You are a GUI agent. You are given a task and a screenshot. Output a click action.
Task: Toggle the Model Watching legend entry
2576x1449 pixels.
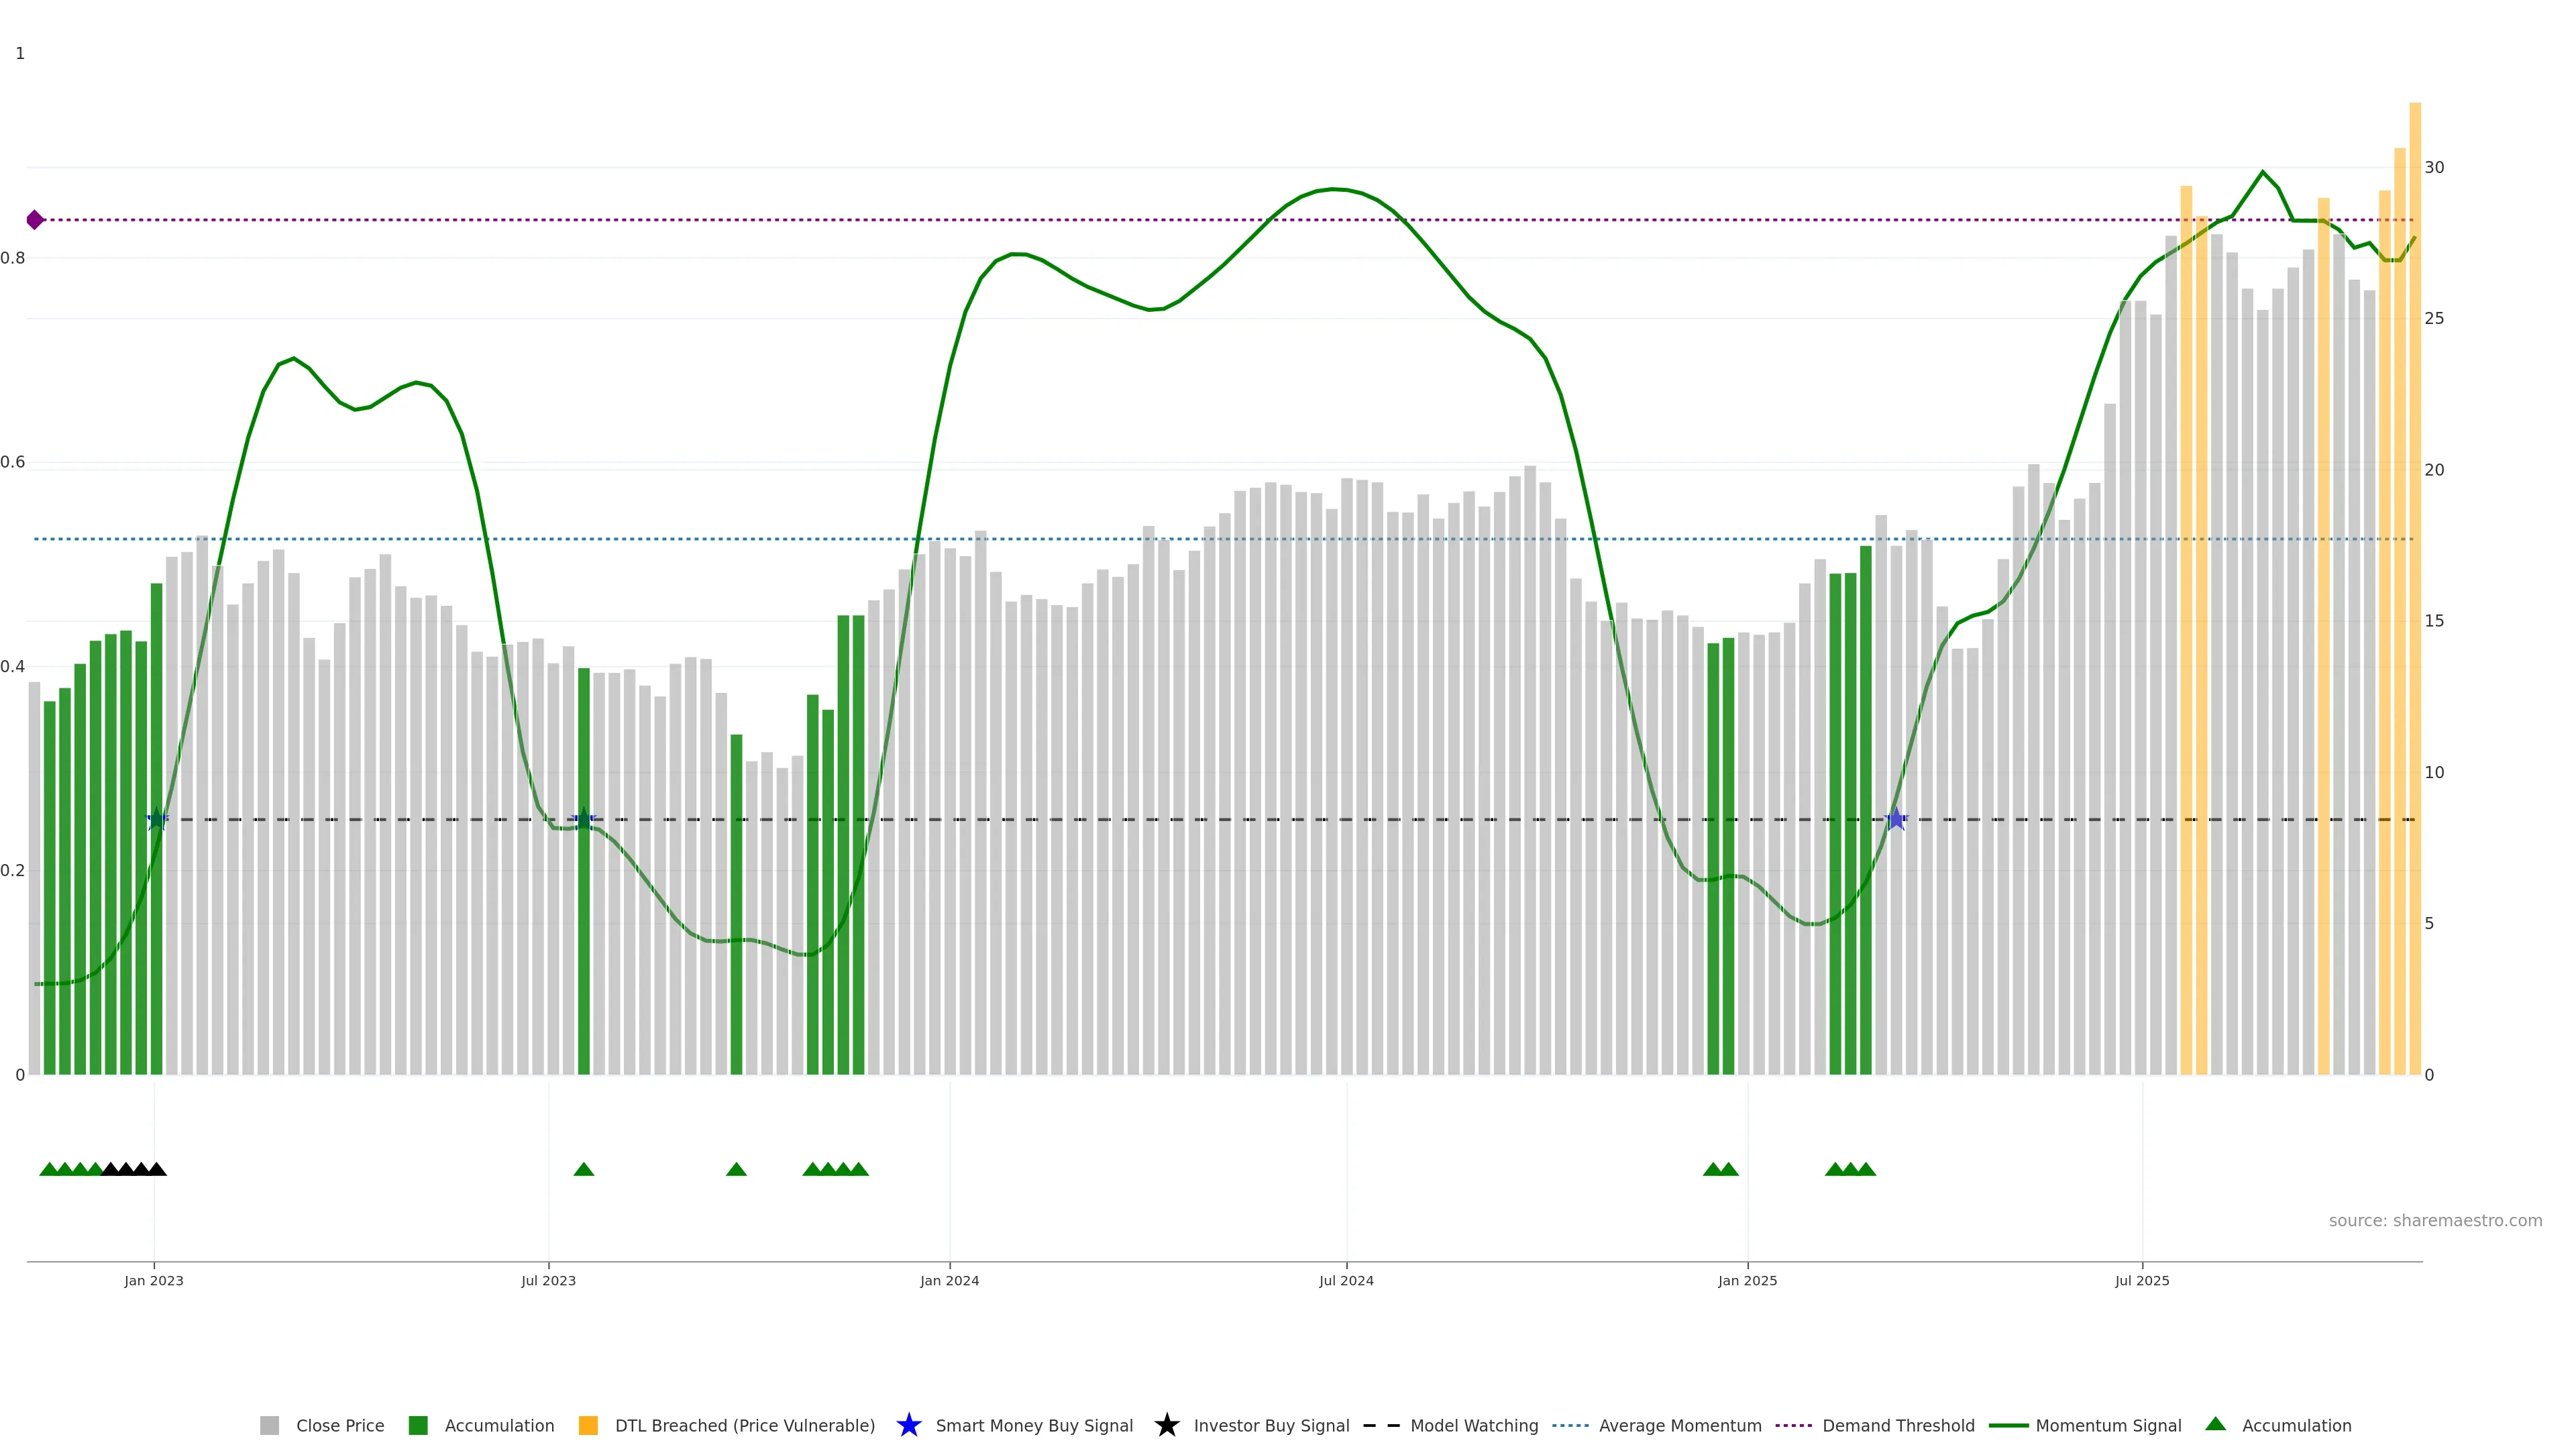click(1473, 1426)
